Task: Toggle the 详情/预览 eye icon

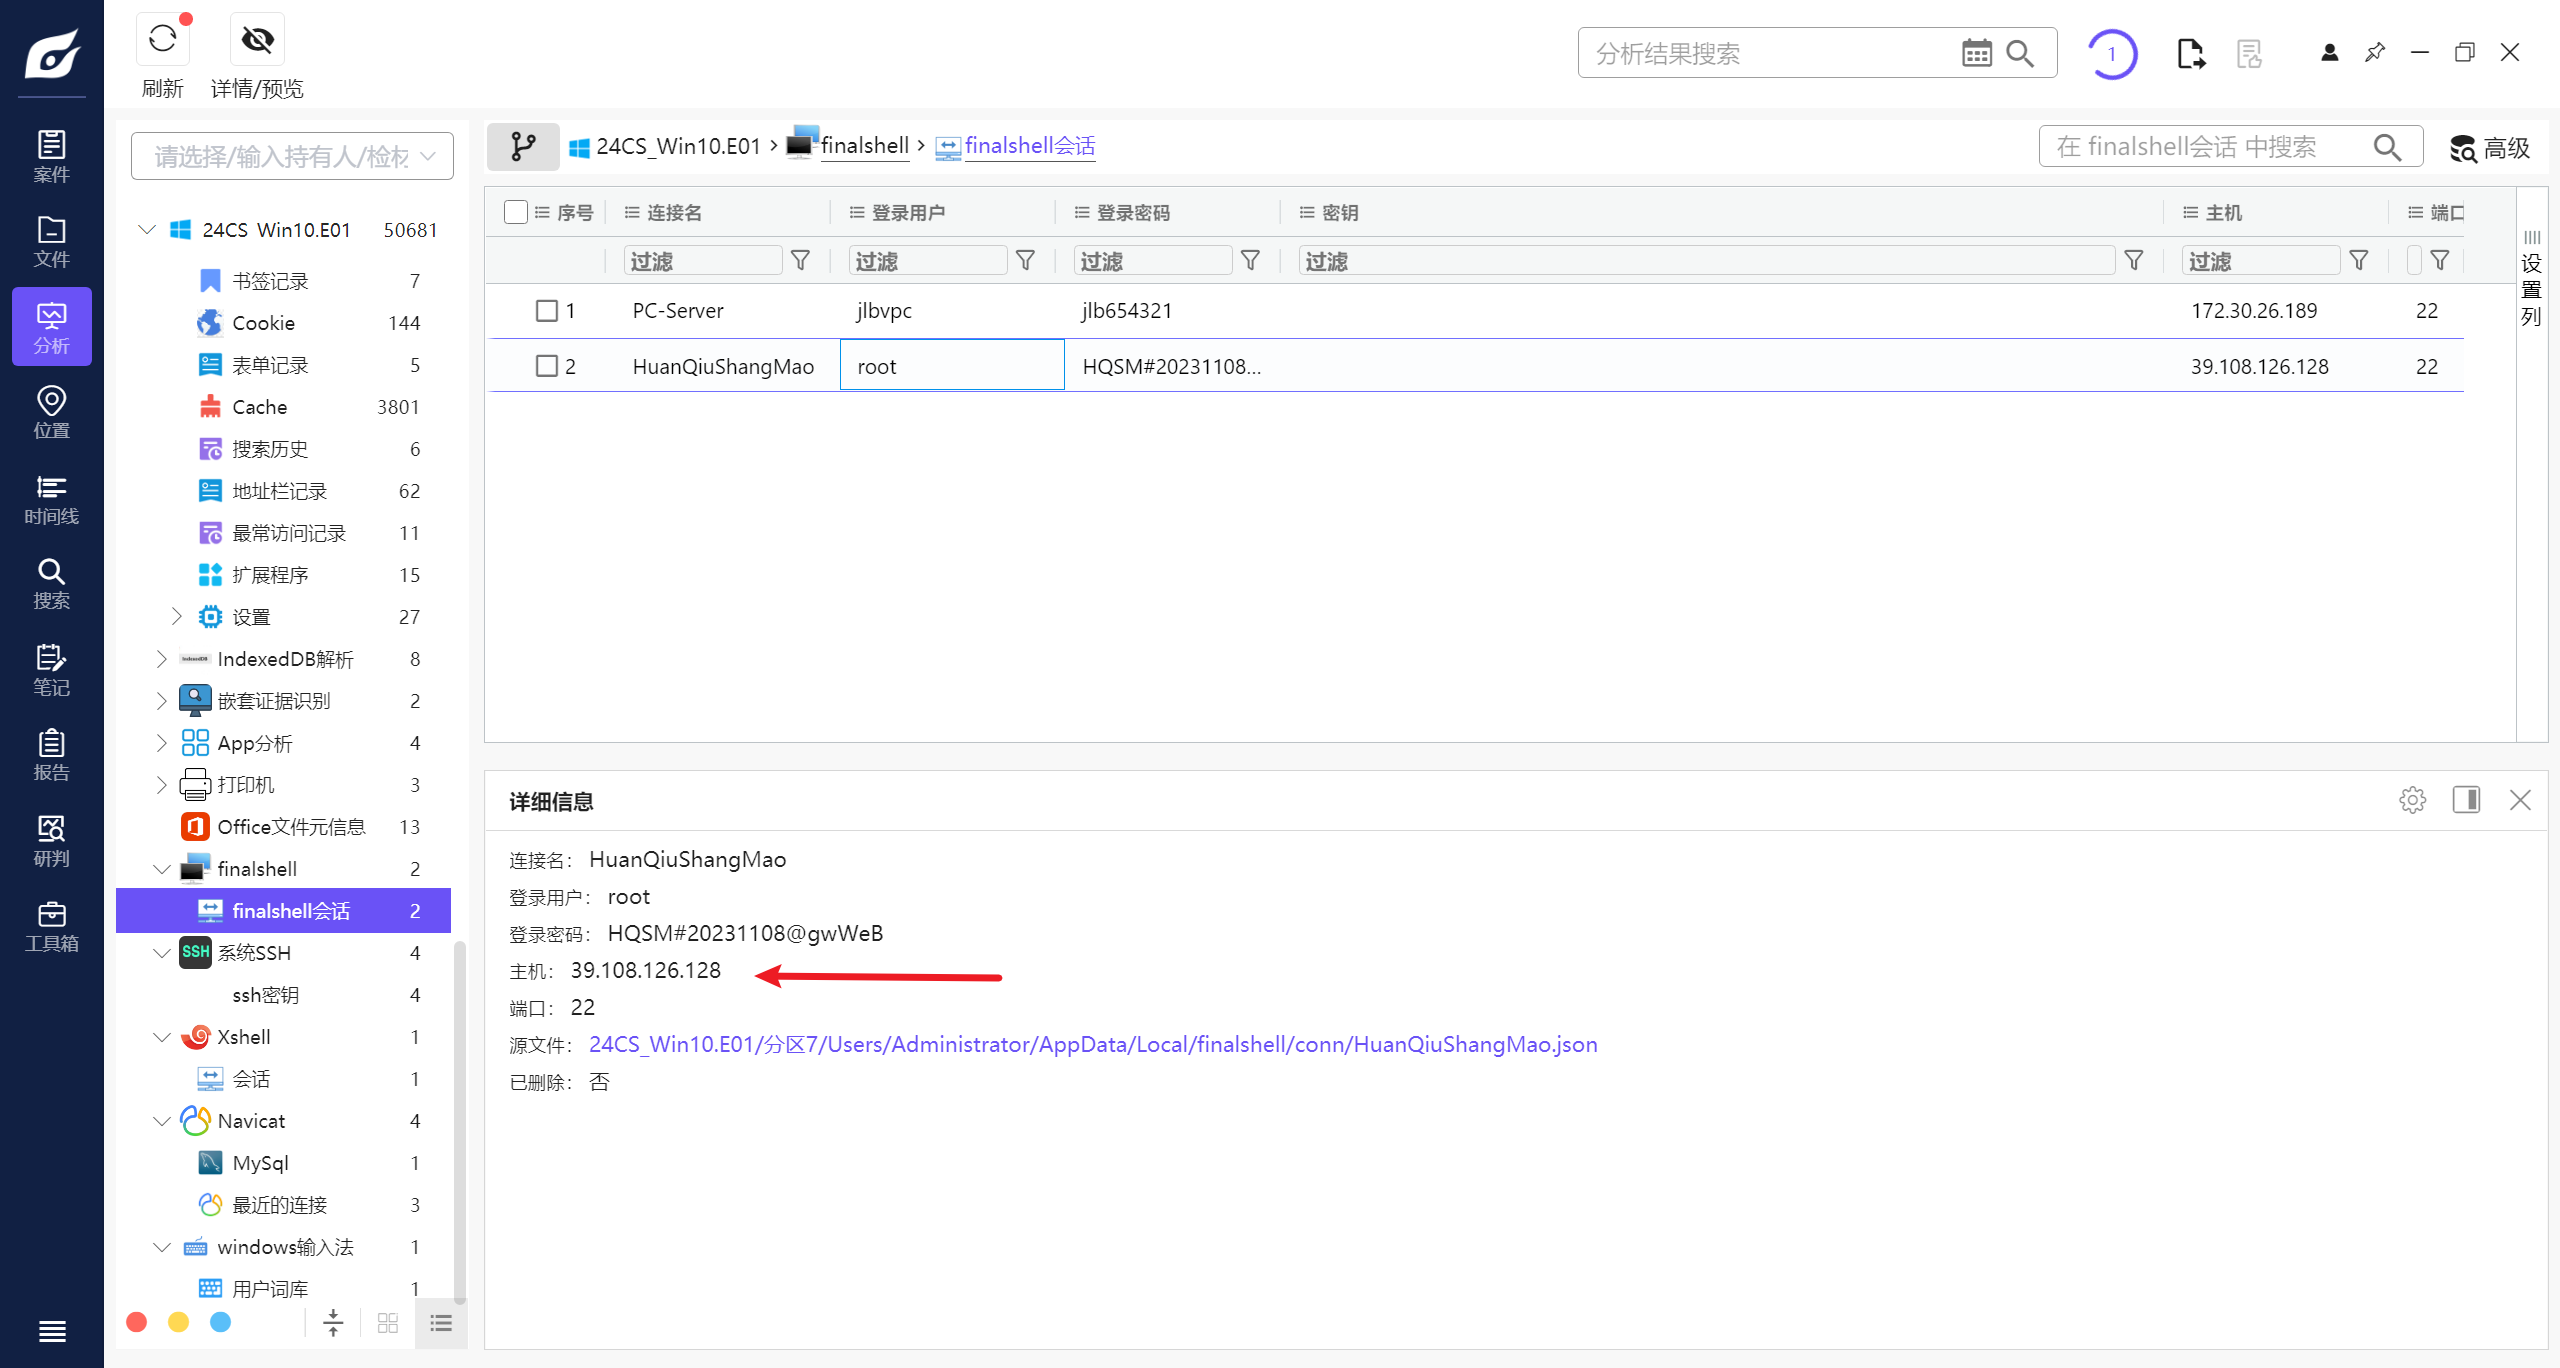Action: click(257, 40)
